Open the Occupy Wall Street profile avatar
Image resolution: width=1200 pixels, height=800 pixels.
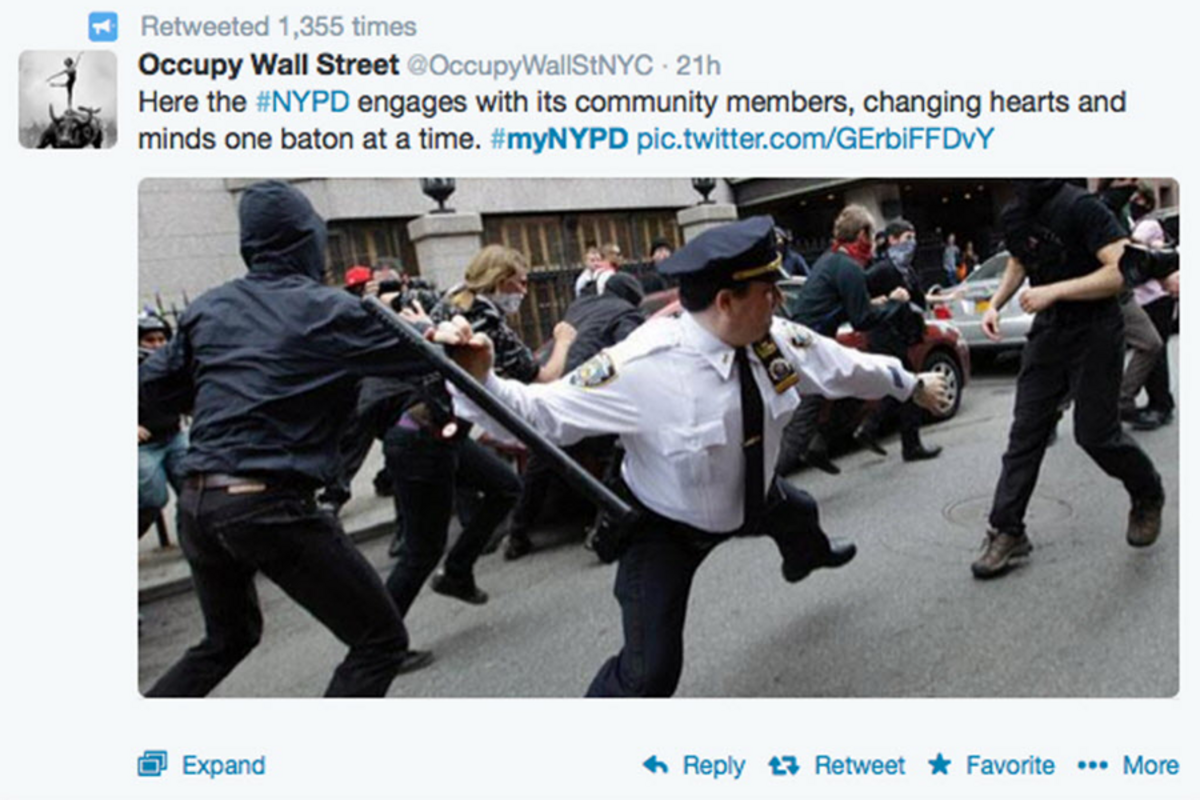click(x=68, y=99)
